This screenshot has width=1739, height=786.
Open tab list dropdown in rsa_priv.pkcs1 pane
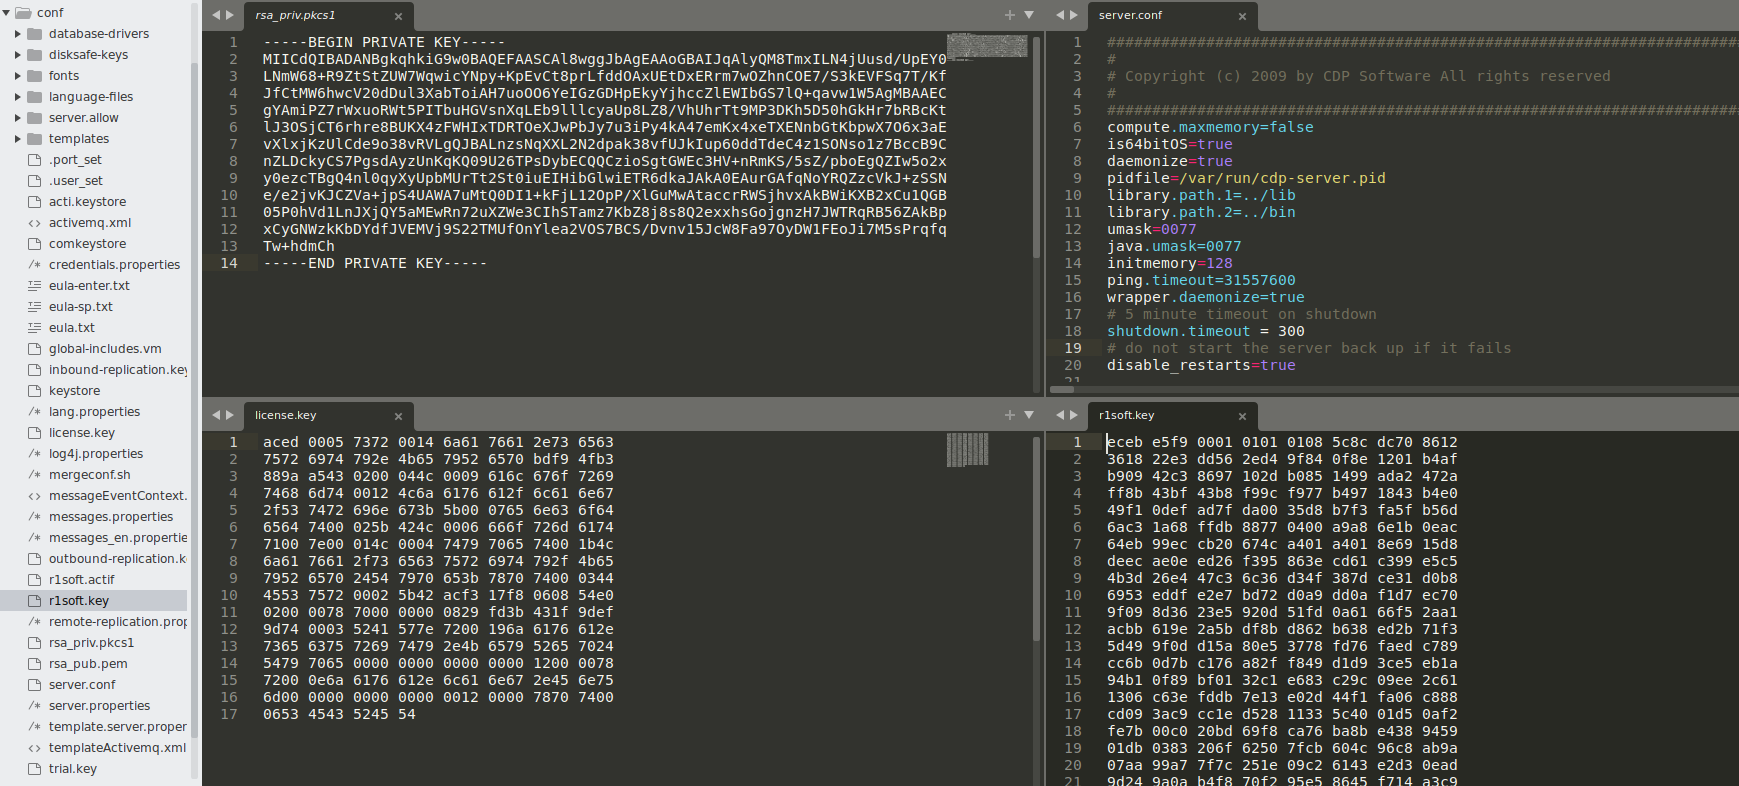(1029, 15)
